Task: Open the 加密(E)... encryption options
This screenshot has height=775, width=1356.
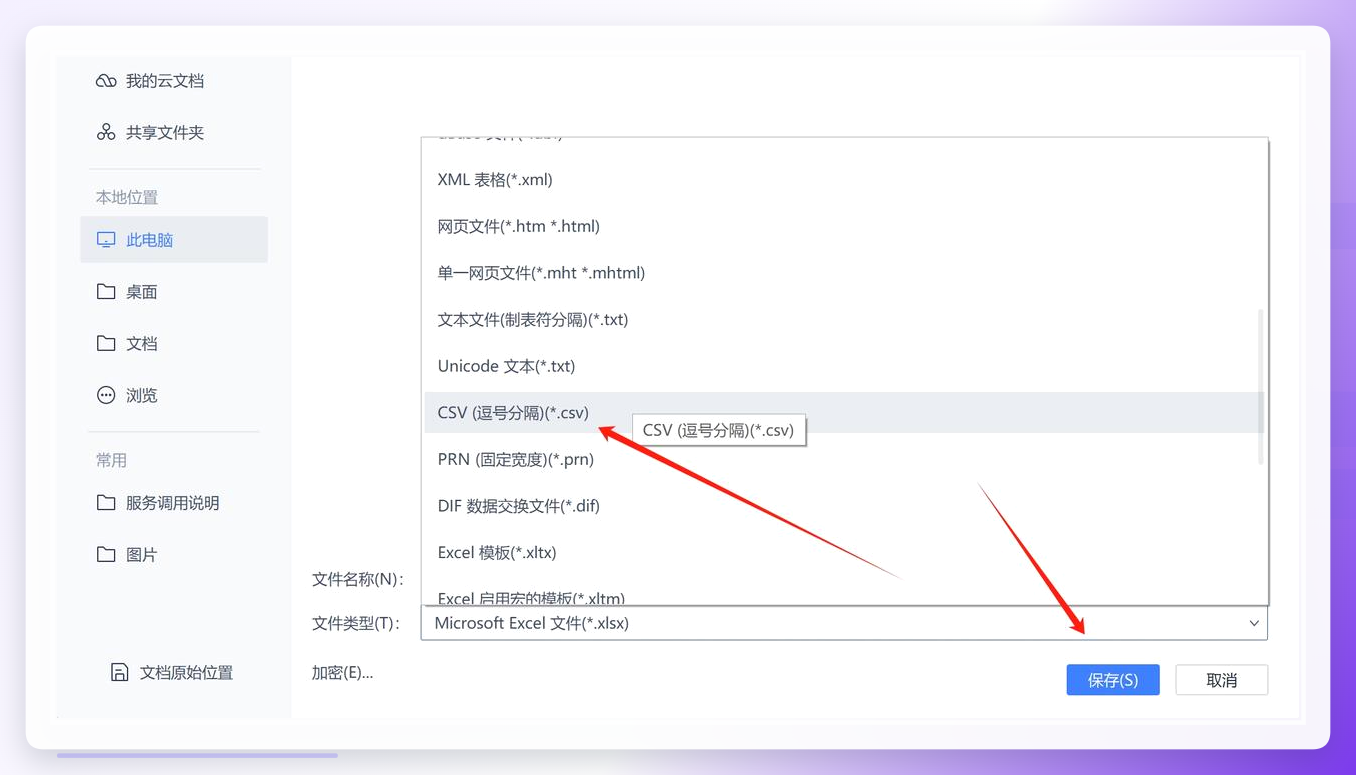Action: click(342, 673)
